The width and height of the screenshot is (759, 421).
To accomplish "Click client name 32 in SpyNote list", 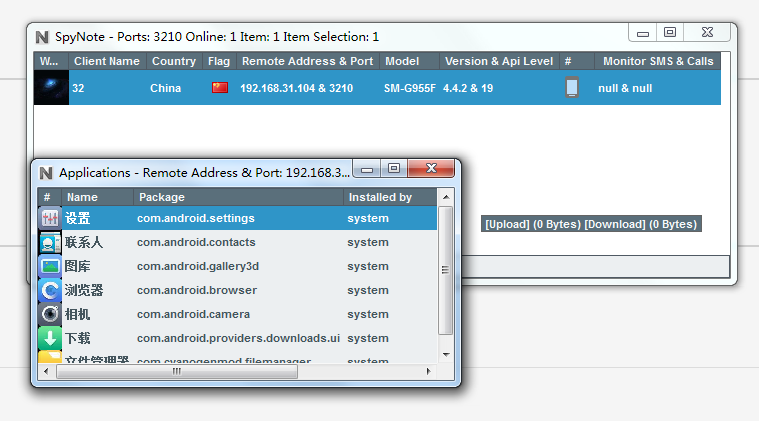I will click(x=78, y=88).
